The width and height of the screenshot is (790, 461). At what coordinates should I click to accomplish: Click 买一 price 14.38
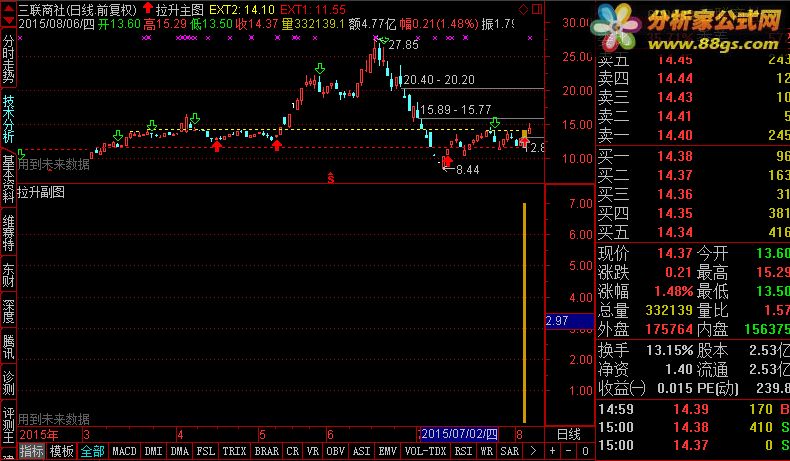[x=675, y=156]
